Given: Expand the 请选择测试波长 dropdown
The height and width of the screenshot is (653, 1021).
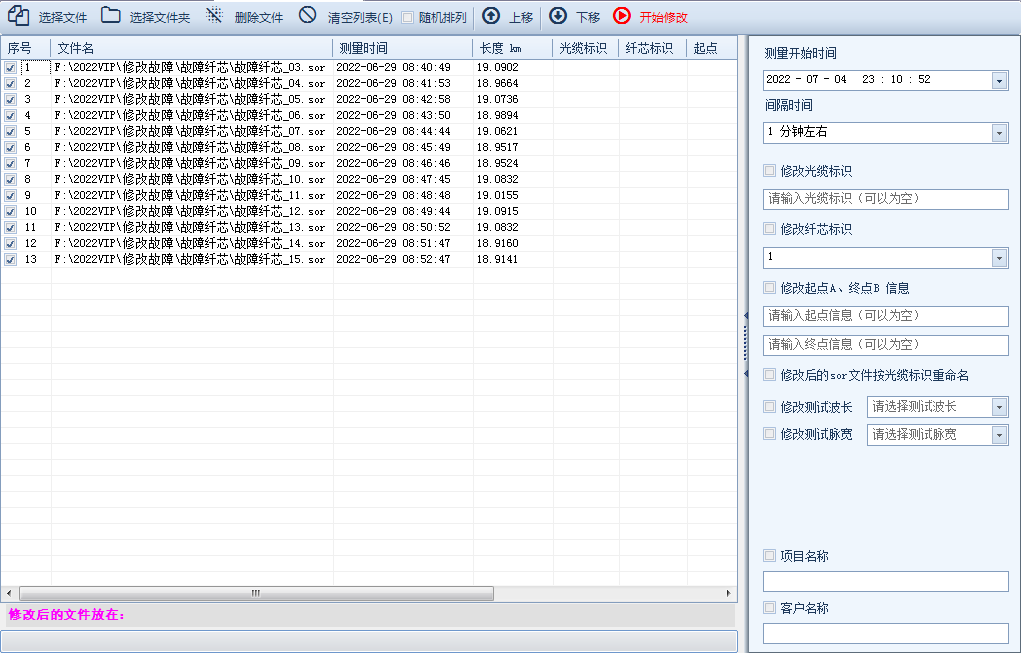Looking at the screenshot, I should point(999,407).
